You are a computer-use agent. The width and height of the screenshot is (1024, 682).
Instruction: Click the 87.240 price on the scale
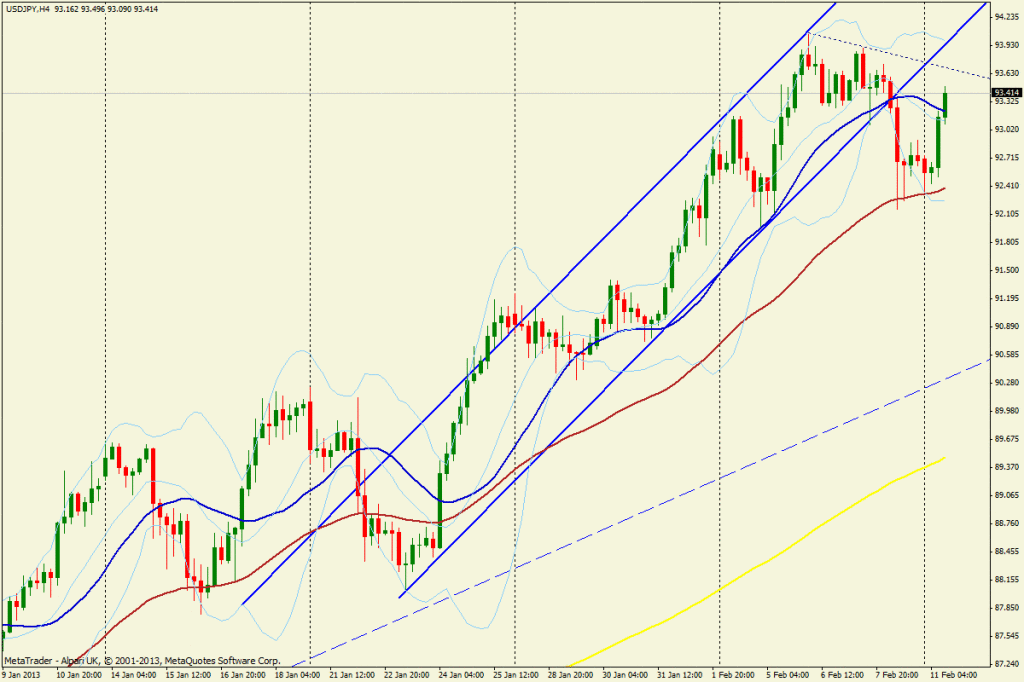coord(1006,664)
